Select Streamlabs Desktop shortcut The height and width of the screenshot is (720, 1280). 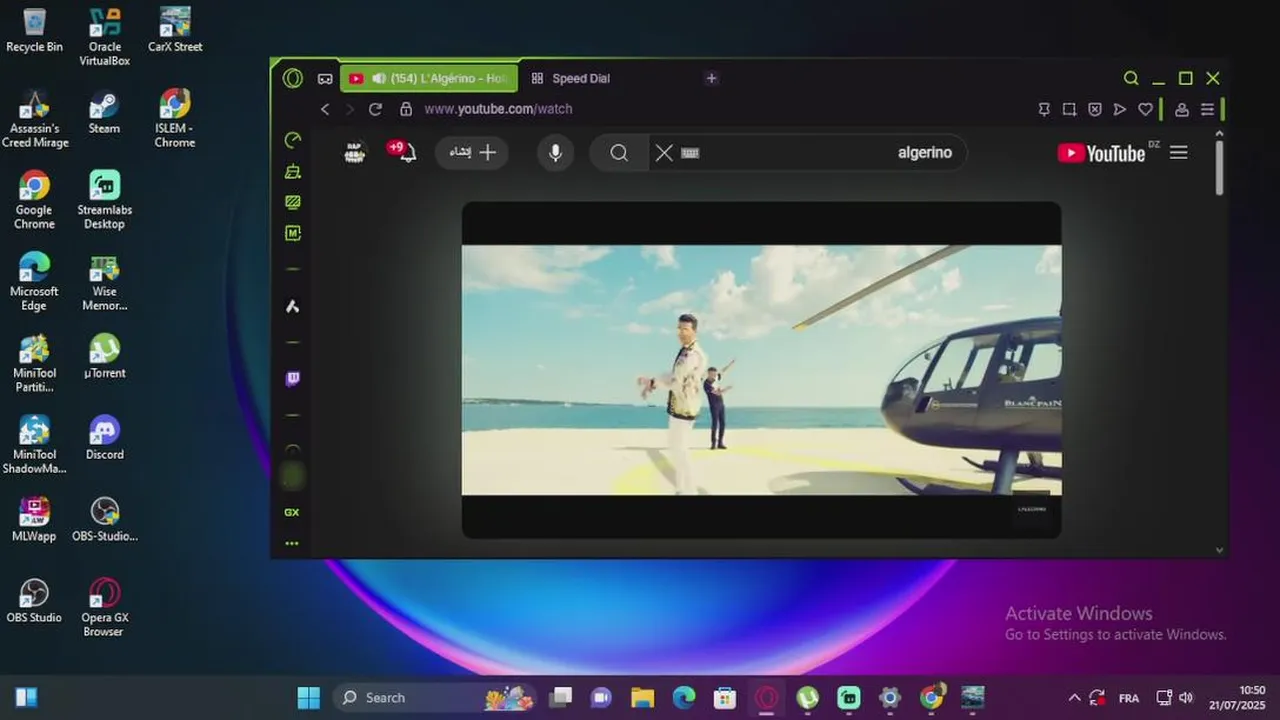104,201
